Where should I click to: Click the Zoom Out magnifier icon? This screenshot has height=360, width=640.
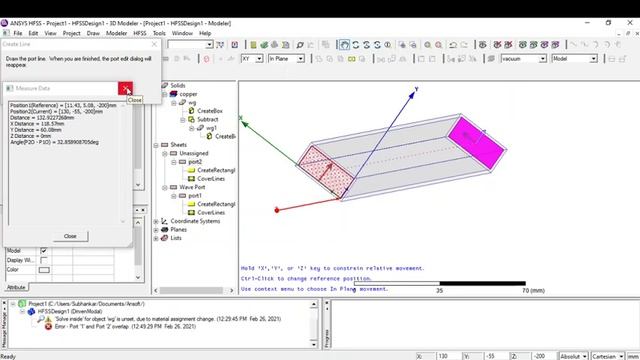point(438,44)
